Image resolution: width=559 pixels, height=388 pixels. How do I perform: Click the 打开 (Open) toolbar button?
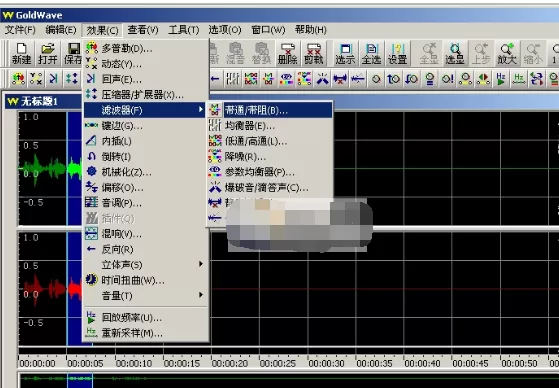pos(47,53)
